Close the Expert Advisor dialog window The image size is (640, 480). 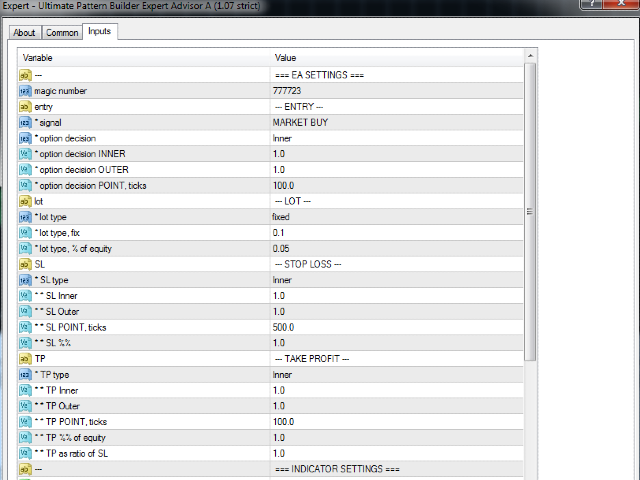pyautogui.click(x=620, y=4)
